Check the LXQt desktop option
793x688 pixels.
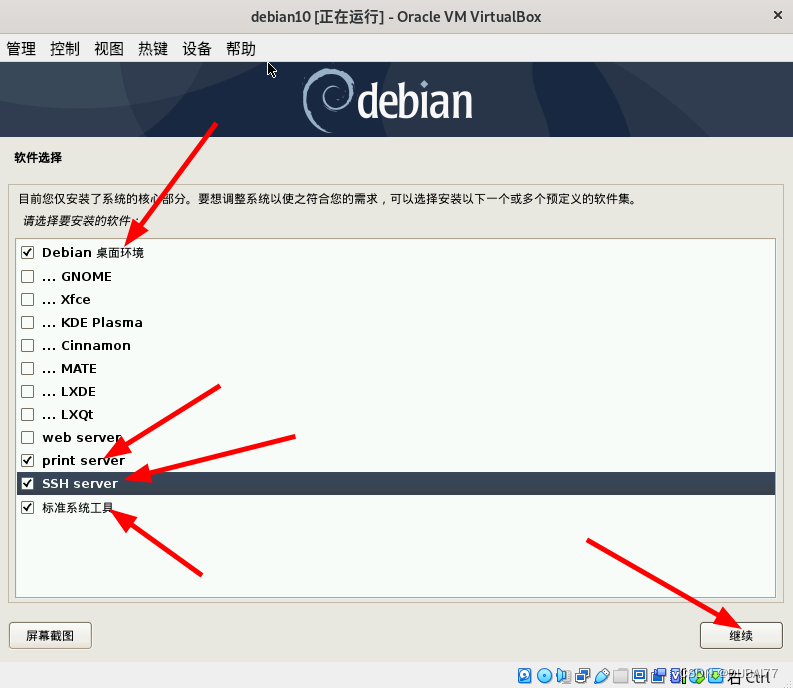click(x=27, y=414)
